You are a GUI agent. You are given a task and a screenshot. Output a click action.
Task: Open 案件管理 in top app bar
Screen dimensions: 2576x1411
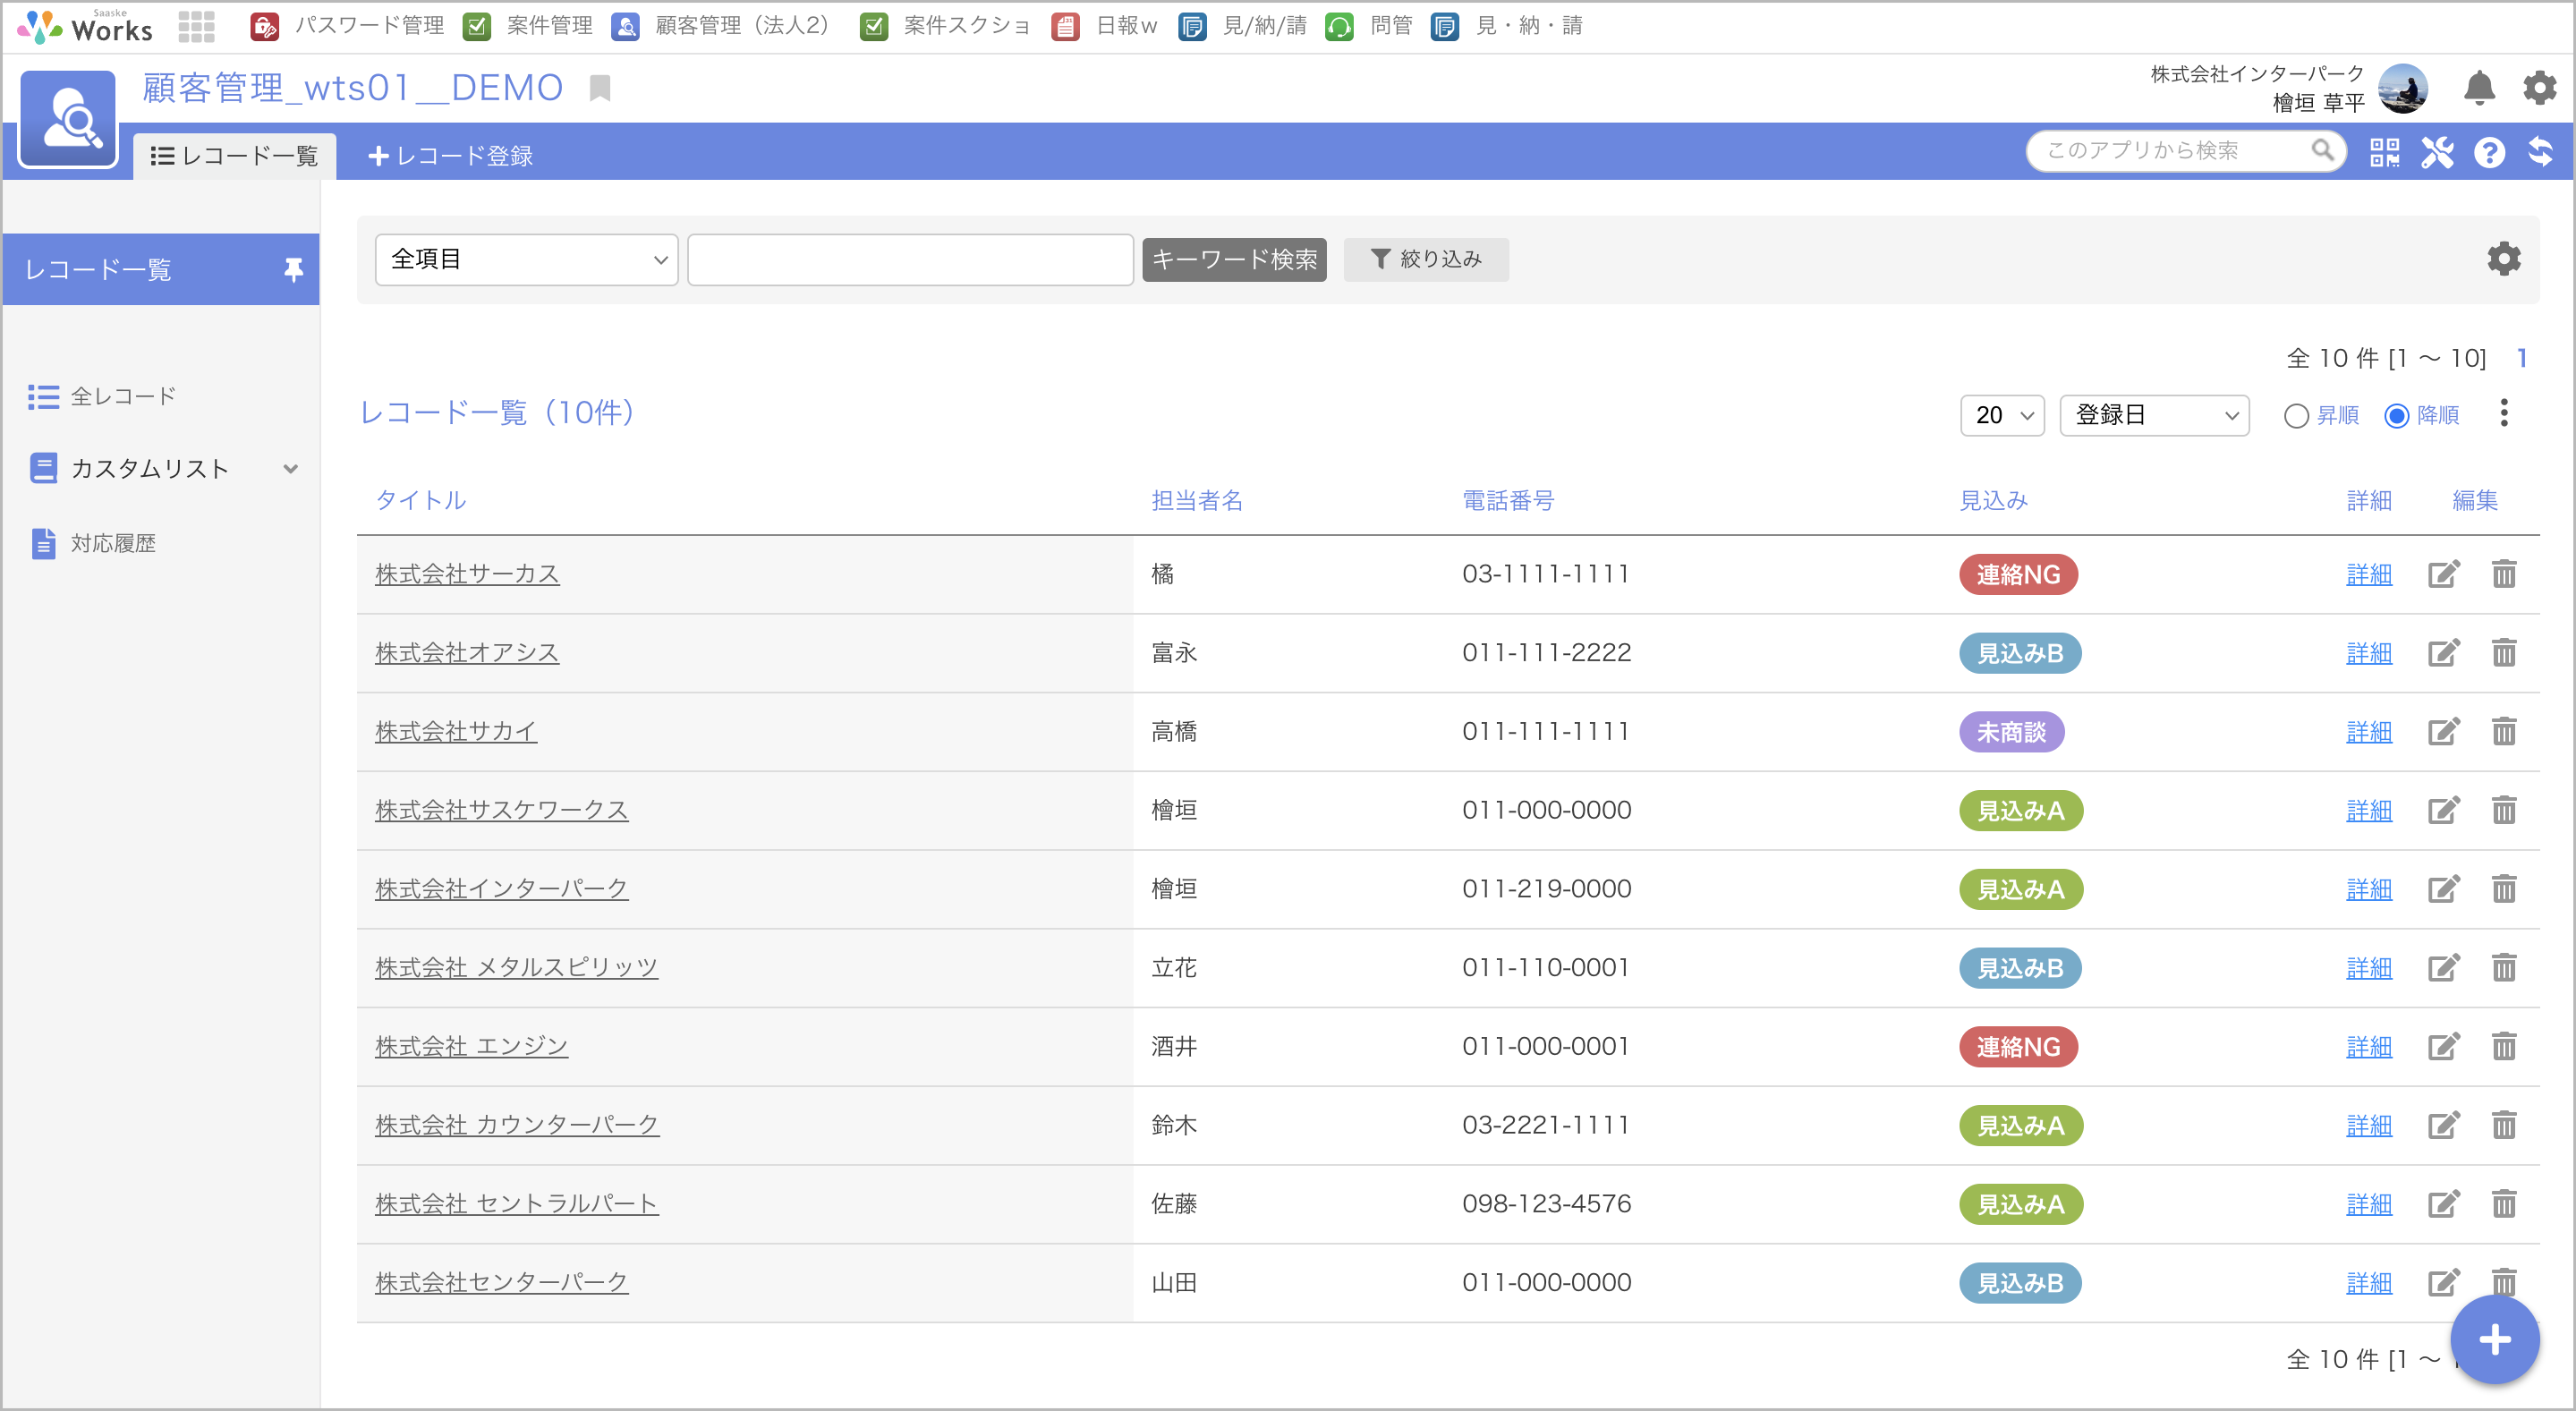(528, 26)
